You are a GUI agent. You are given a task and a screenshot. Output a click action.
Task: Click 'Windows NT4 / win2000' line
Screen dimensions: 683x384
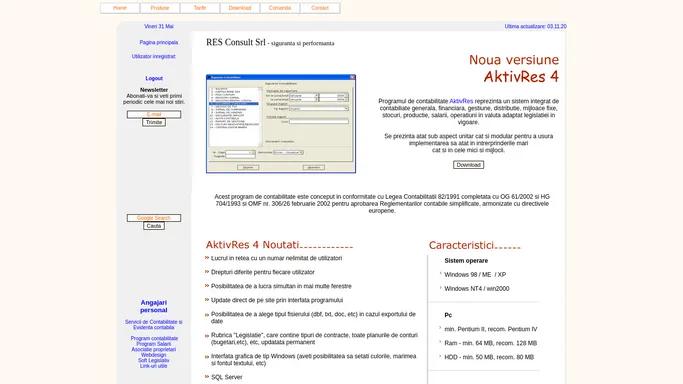(x=477, y=289)
